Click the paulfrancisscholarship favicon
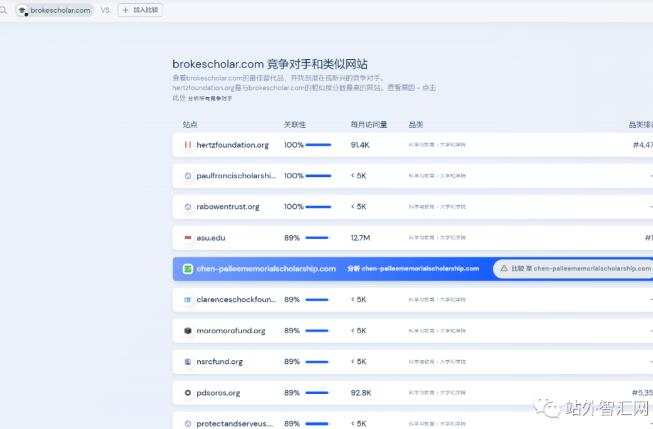This screenshot has width=653, height=429. 188,176
